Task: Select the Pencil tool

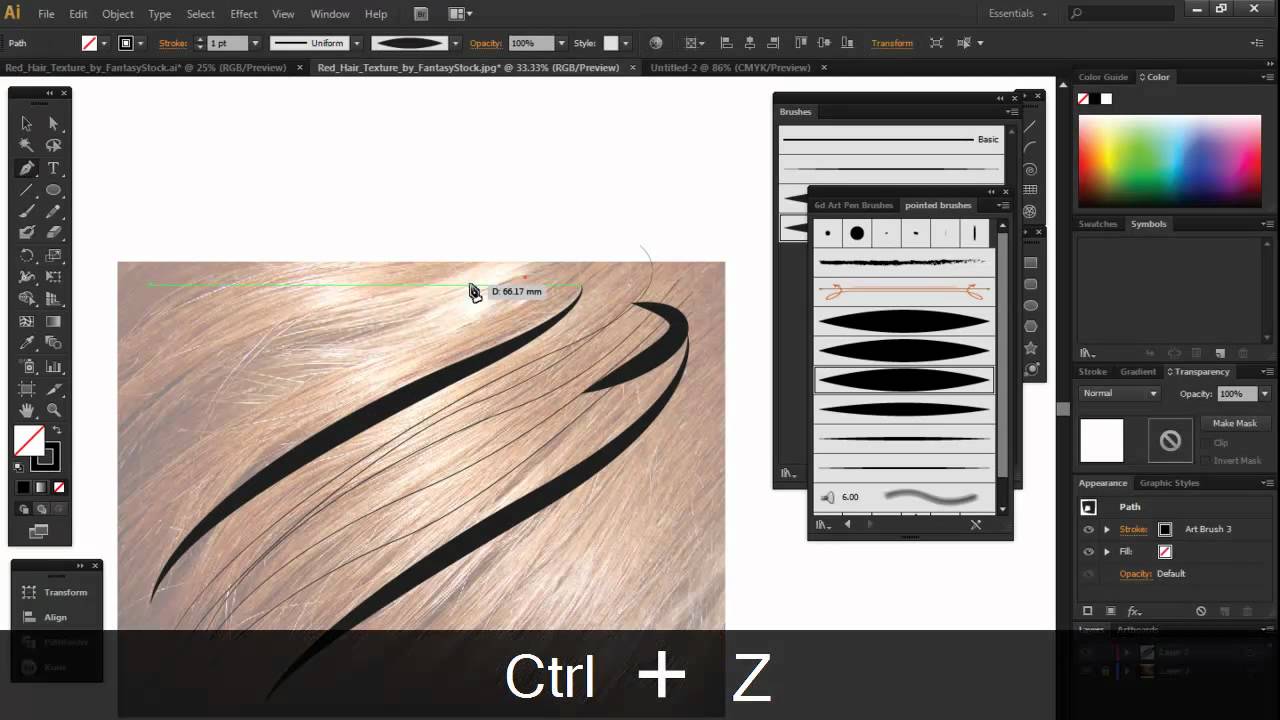Action: click(x=53, y=211)
